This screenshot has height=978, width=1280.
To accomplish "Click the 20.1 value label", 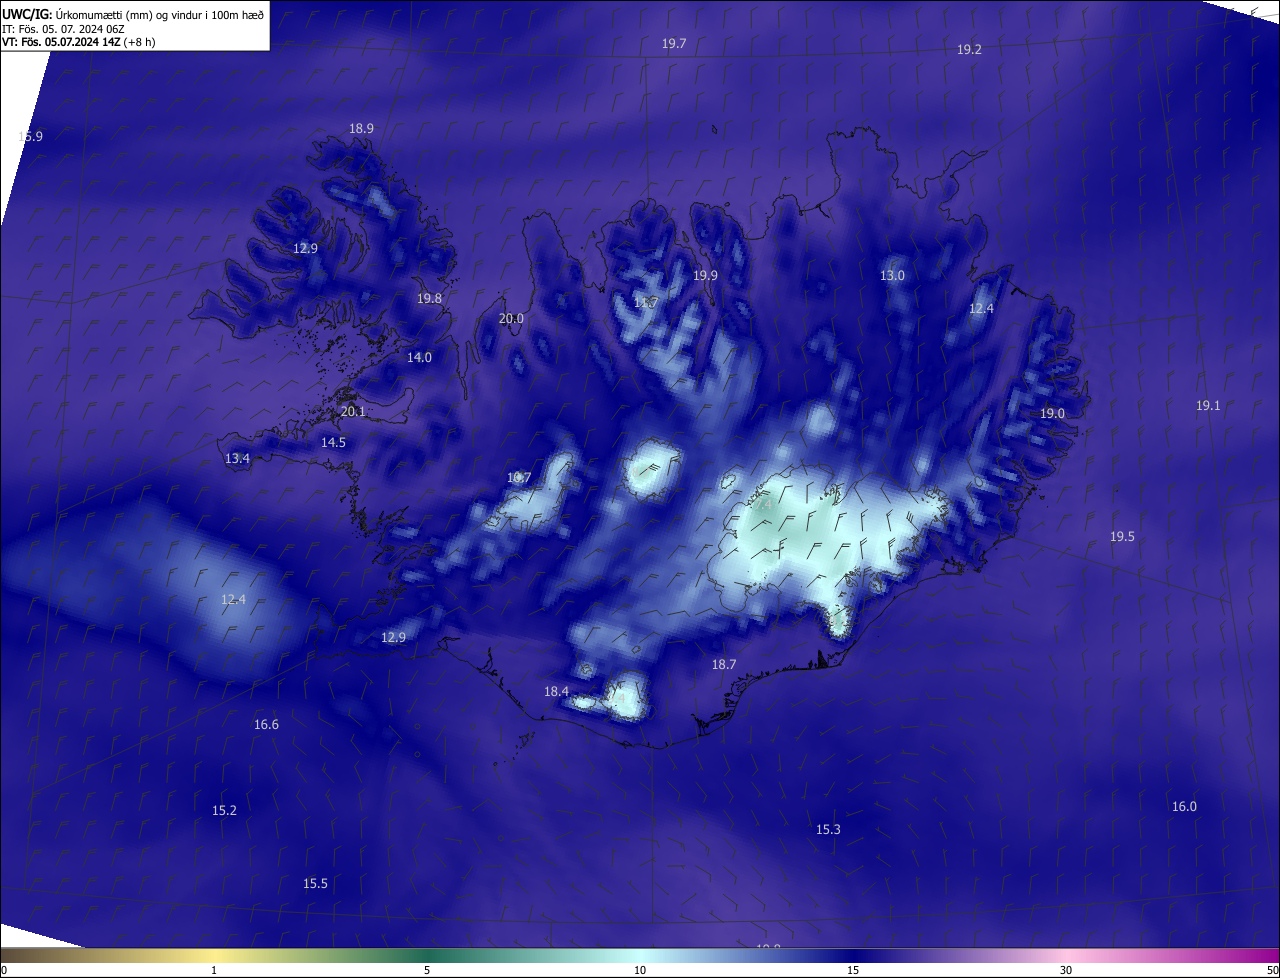I will (353, 412).
